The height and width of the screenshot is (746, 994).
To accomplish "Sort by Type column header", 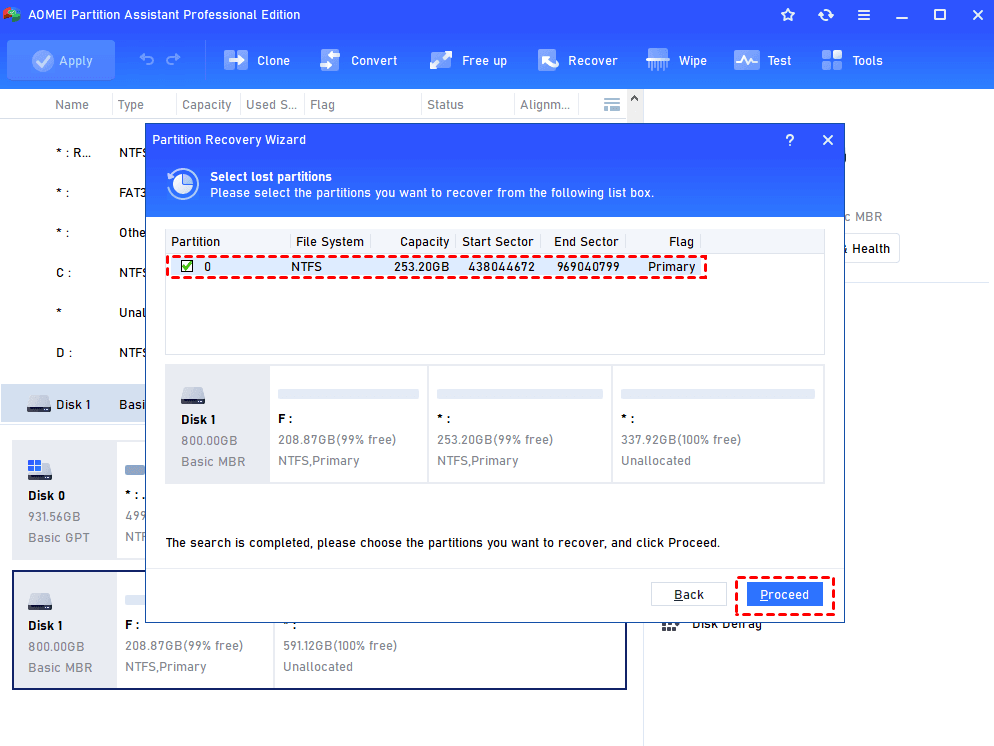I will (131, 105).
